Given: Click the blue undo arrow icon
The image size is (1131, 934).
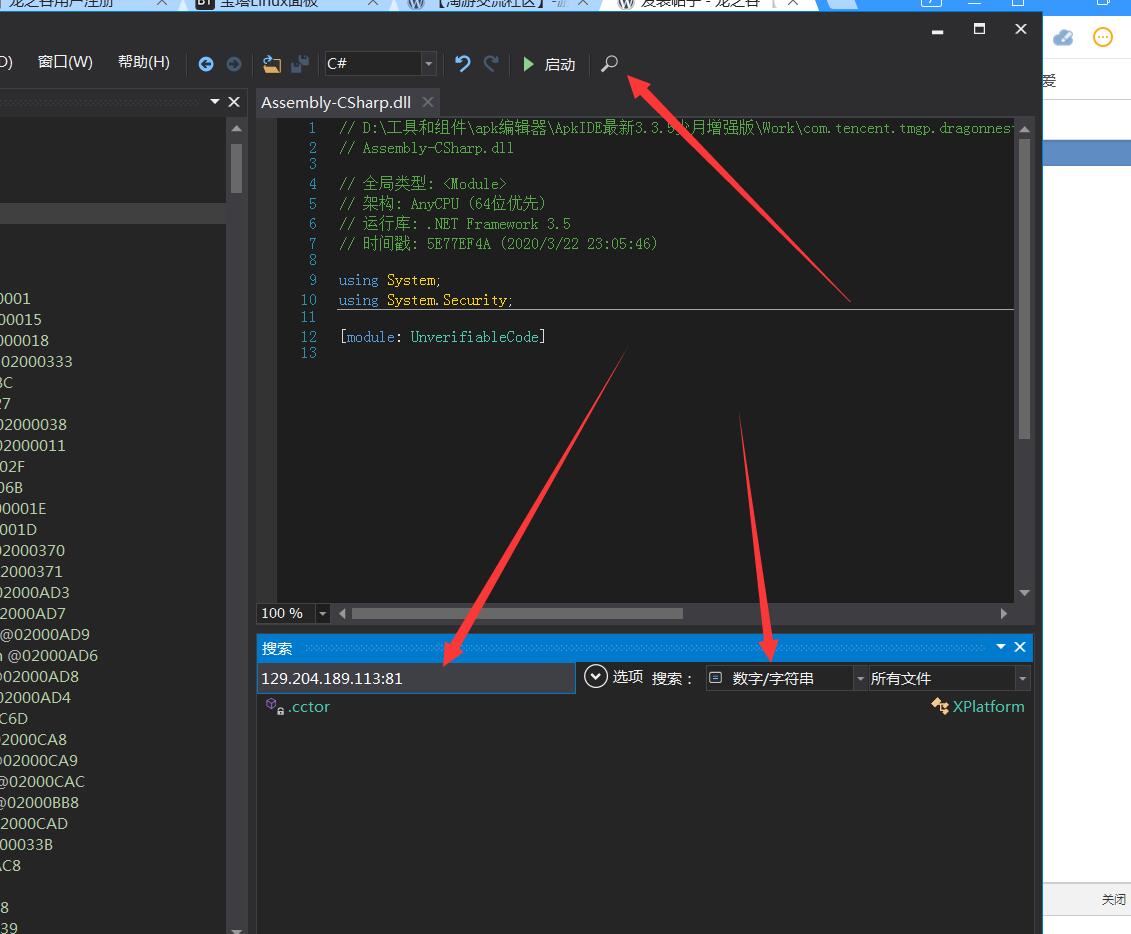Looking at the screenshot, I should (x=462, y=64).
